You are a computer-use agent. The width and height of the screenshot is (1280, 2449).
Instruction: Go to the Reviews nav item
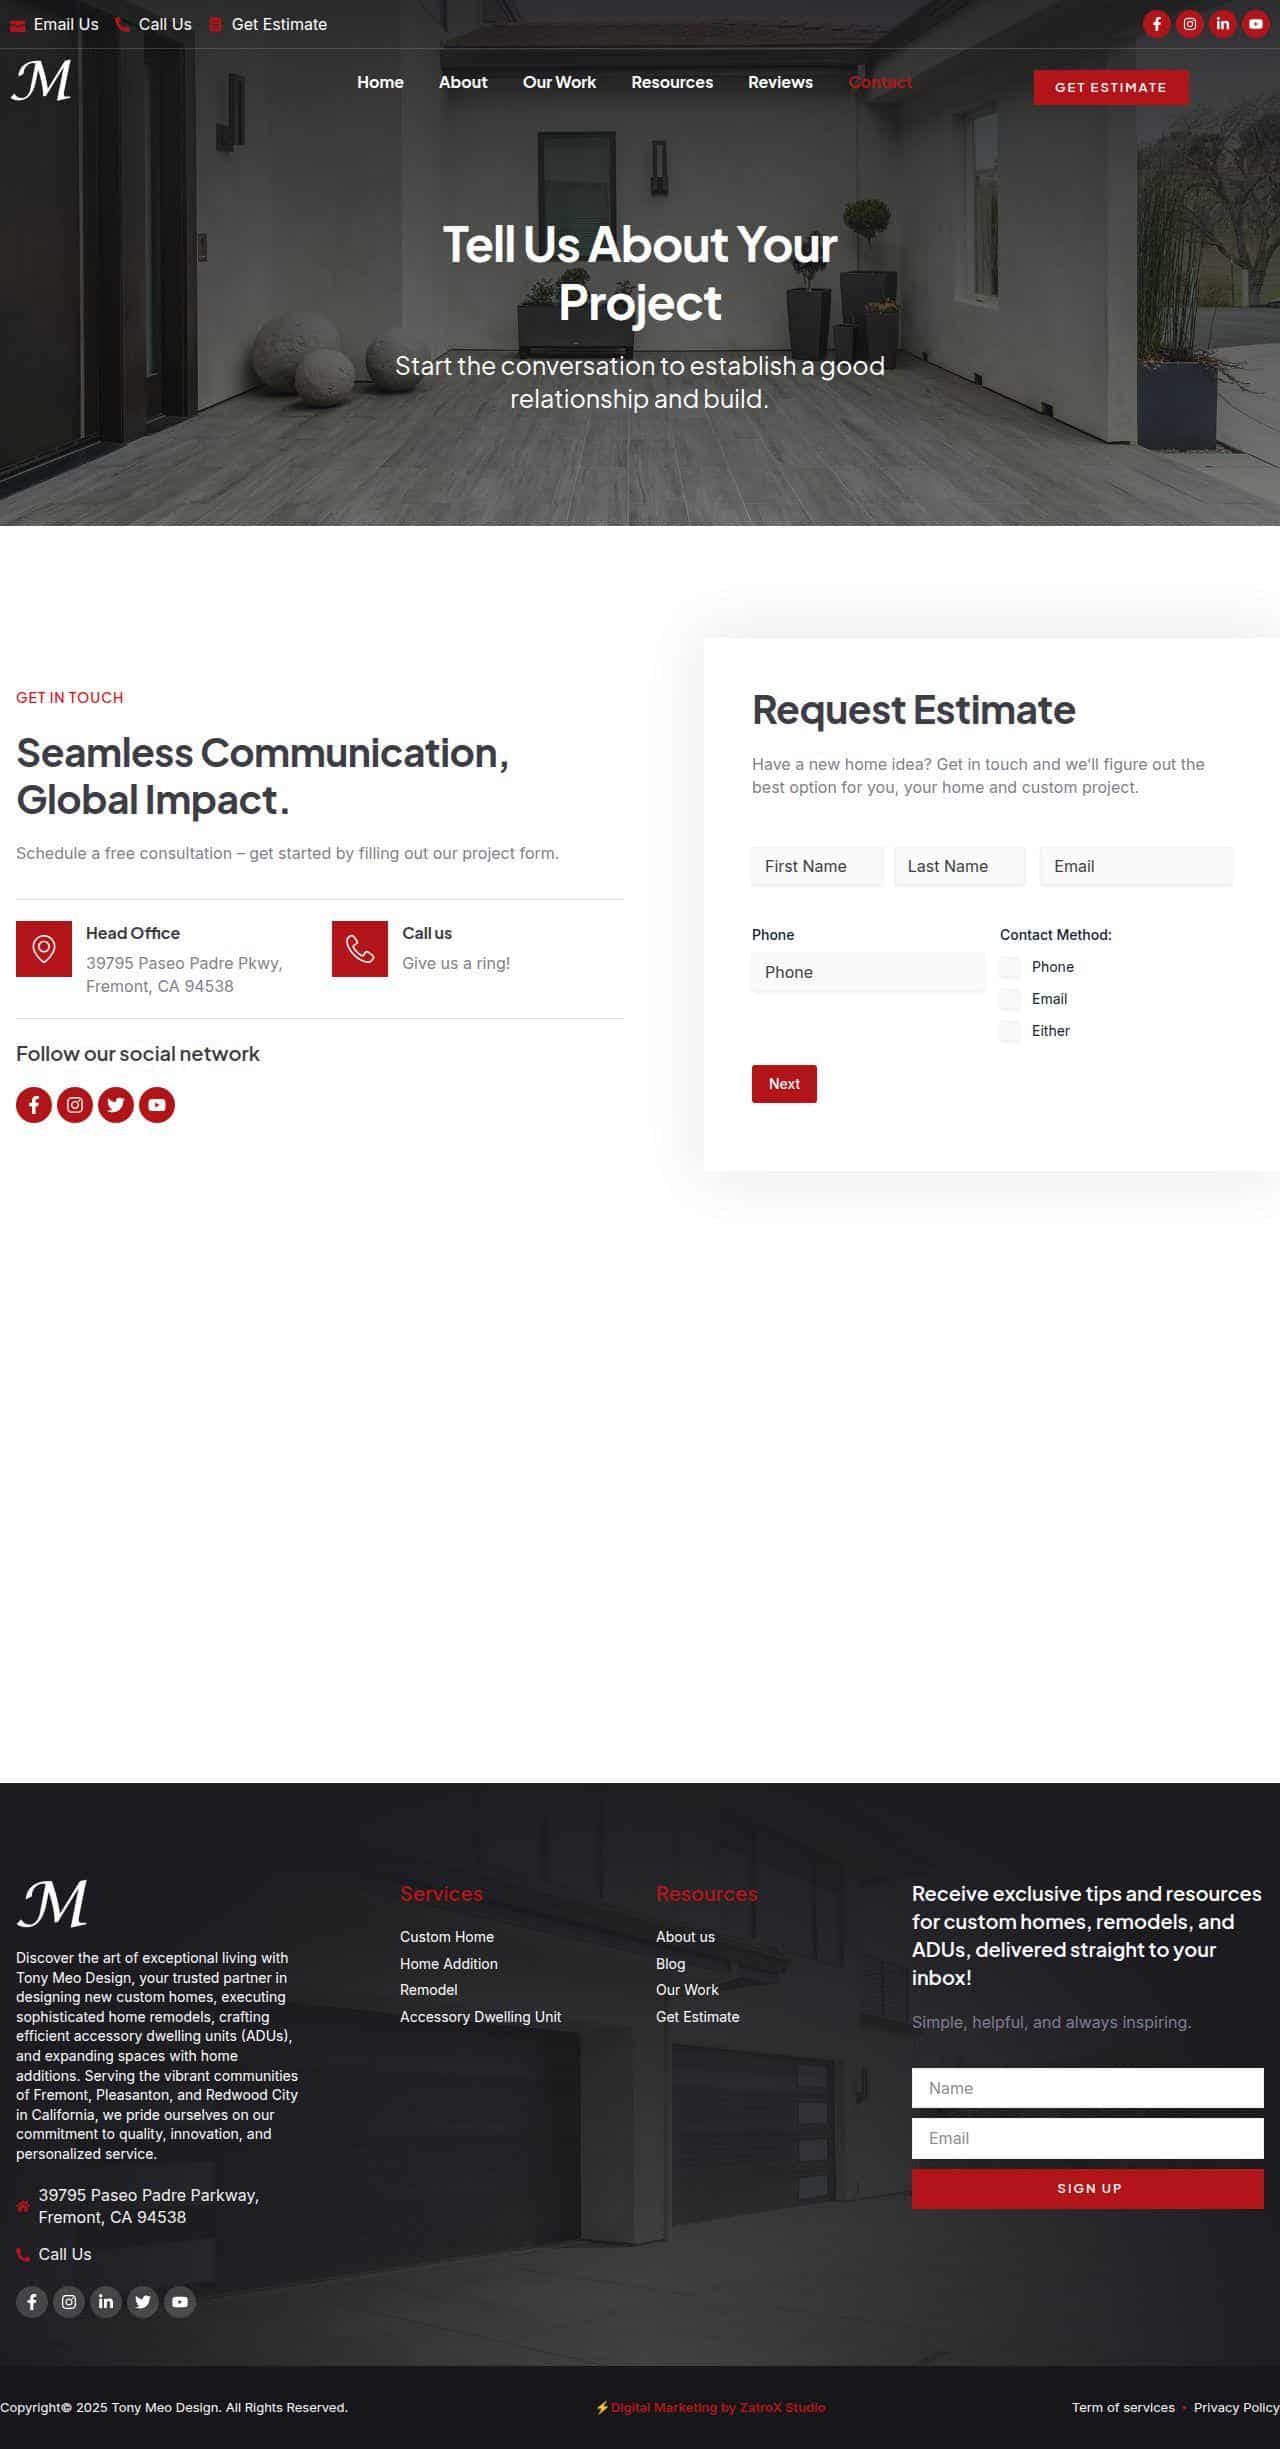[780, 82]
